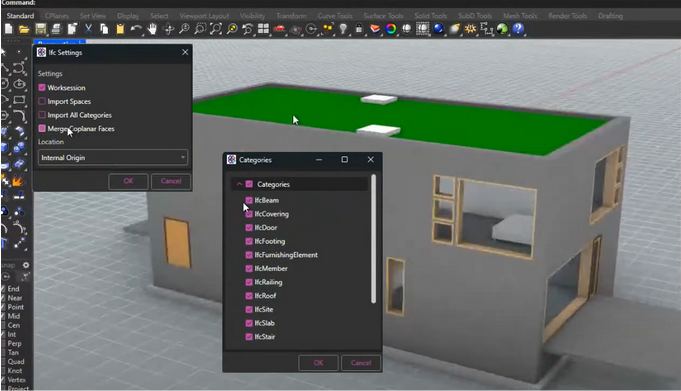Collapse the Categories tree node
681x391 pixels.
point(239,184)
